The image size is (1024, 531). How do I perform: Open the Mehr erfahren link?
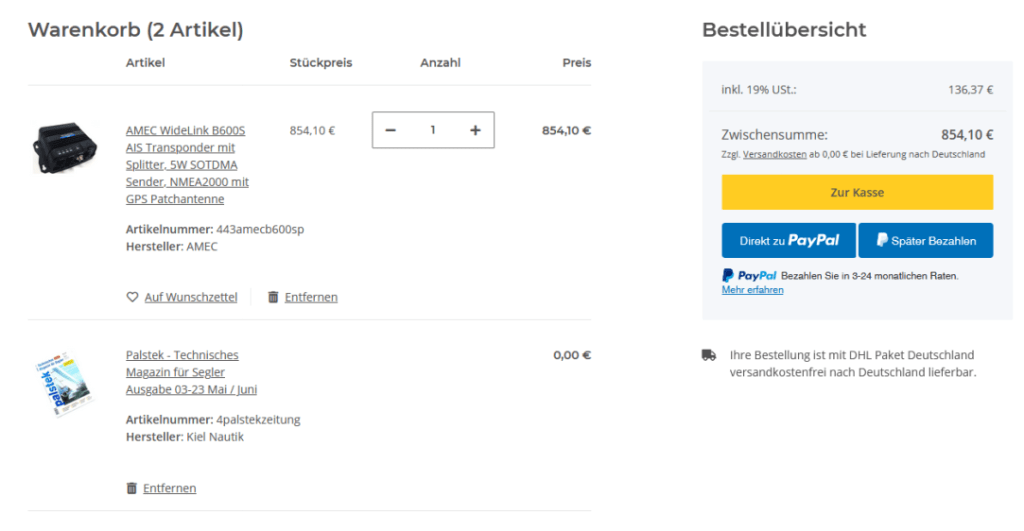point(752,290)
